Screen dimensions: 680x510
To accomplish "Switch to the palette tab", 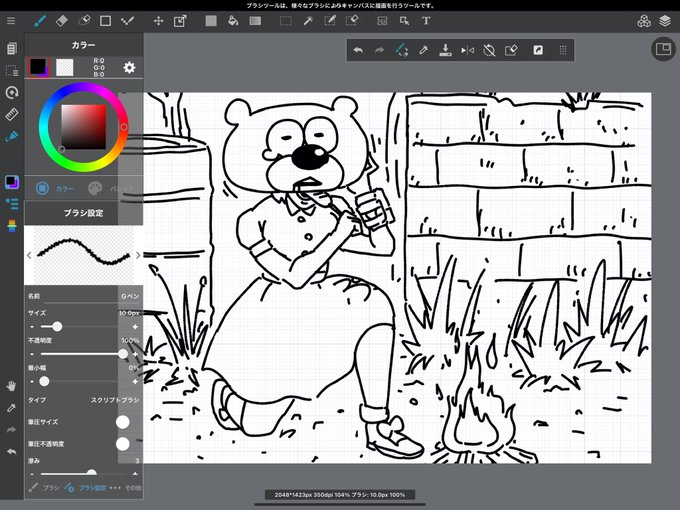I will [109, 188].
